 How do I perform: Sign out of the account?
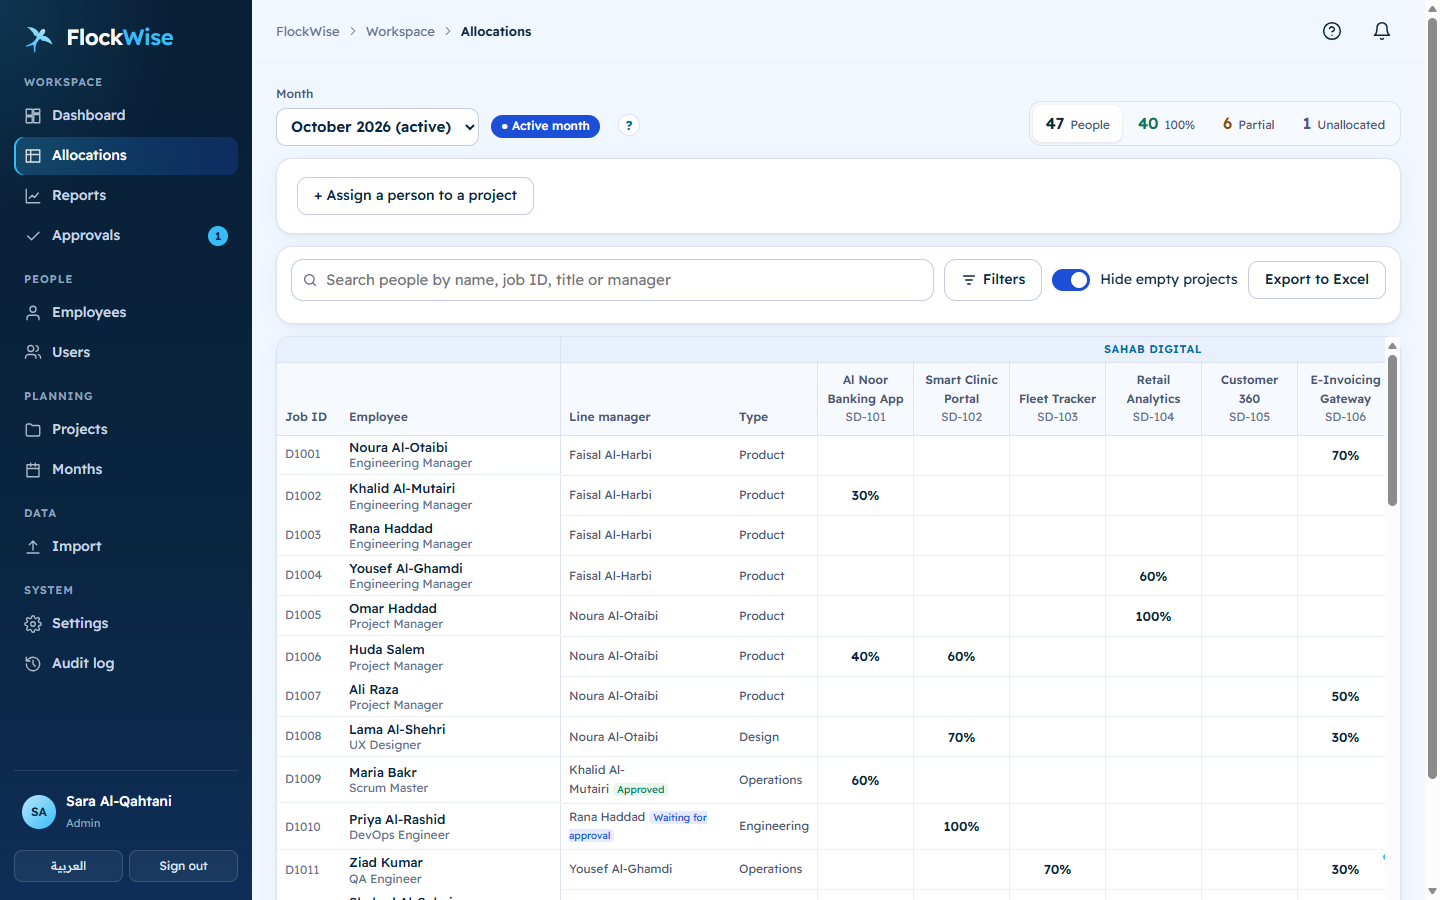click(x=184, y=866)
